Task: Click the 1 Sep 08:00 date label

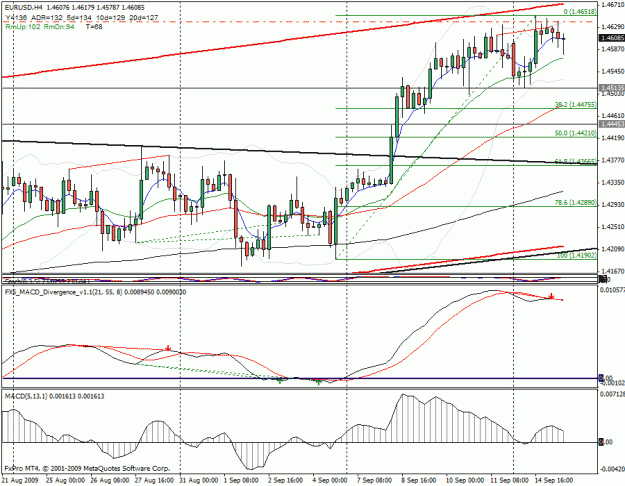Action: coord(243,480)
